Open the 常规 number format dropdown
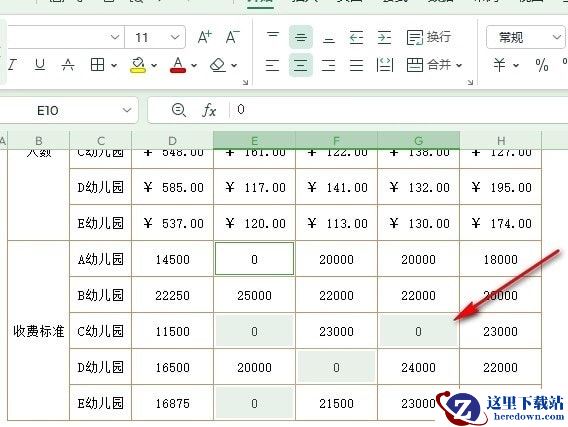The height and width of the screenshot is (427, 568). [x=556, y=37]
